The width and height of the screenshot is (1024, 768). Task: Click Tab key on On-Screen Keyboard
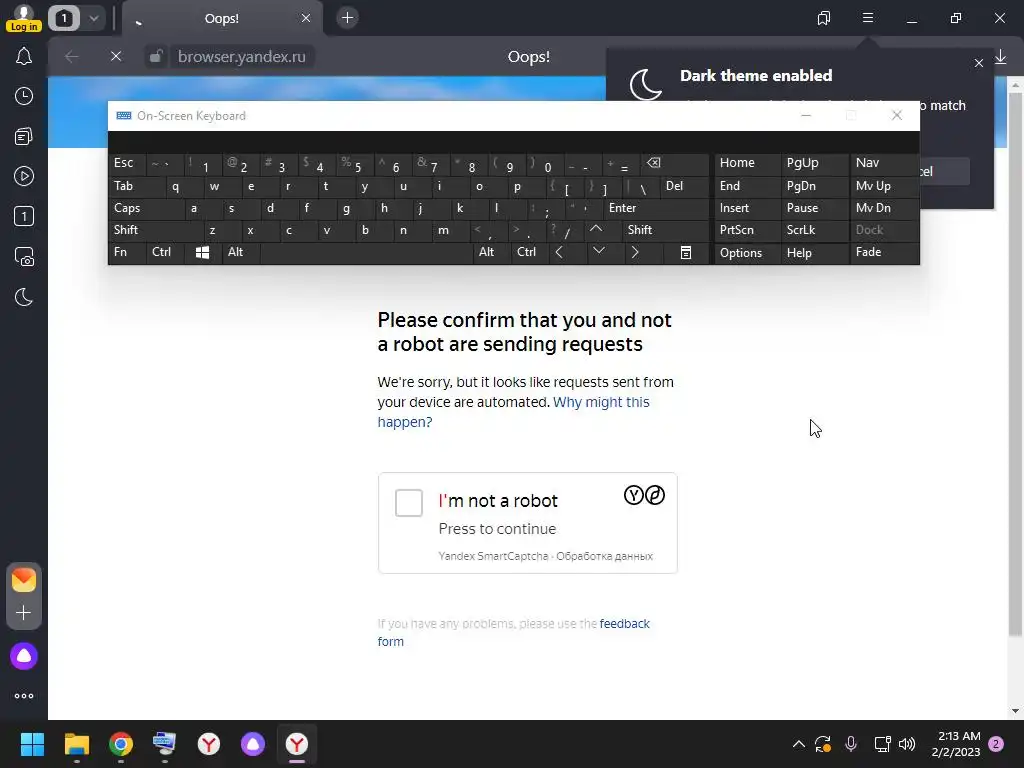click(136, 186)
